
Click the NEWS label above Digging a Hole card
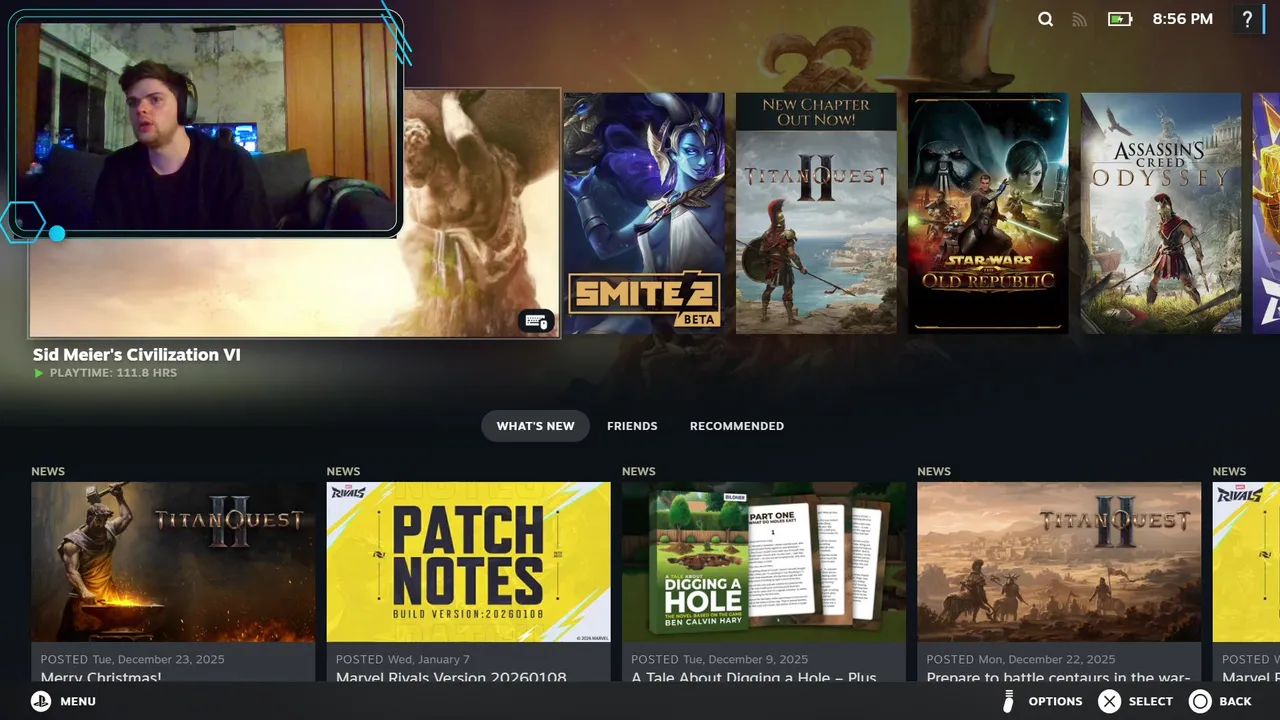point(638,471)
